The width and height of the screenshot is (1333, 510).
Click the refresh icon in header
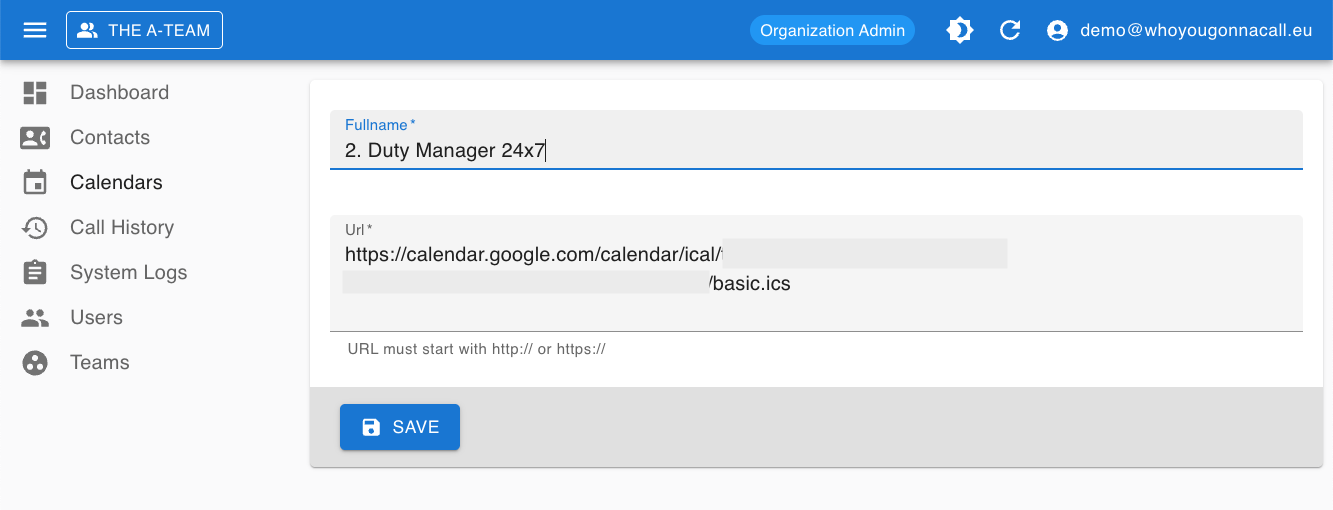point(1010,30)
